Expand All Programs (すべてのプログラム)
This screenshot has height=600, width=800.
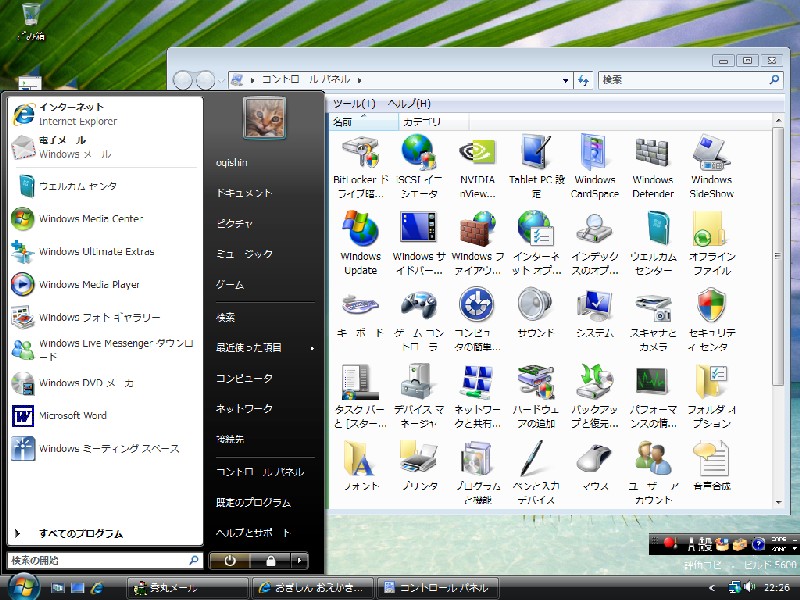(x=105, y=534)
